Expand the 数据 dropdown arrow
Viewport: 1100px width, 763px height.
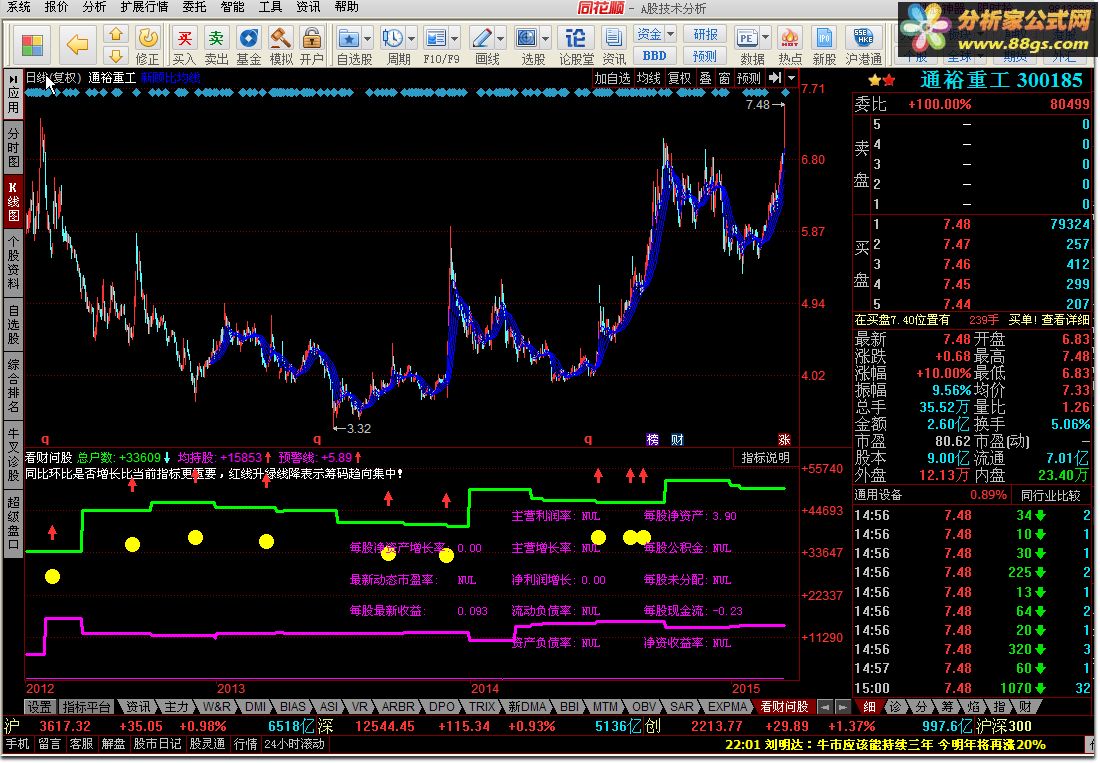point(765,38)
